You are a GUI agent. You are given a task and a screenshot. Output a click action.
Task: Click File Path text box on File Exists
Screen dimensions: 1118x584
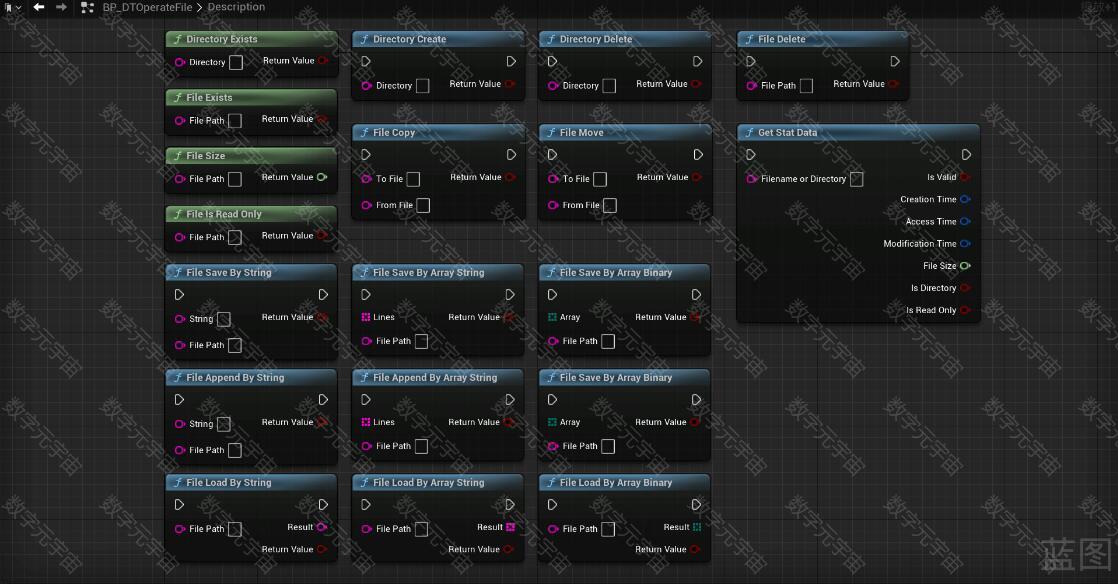pos(235,121)
